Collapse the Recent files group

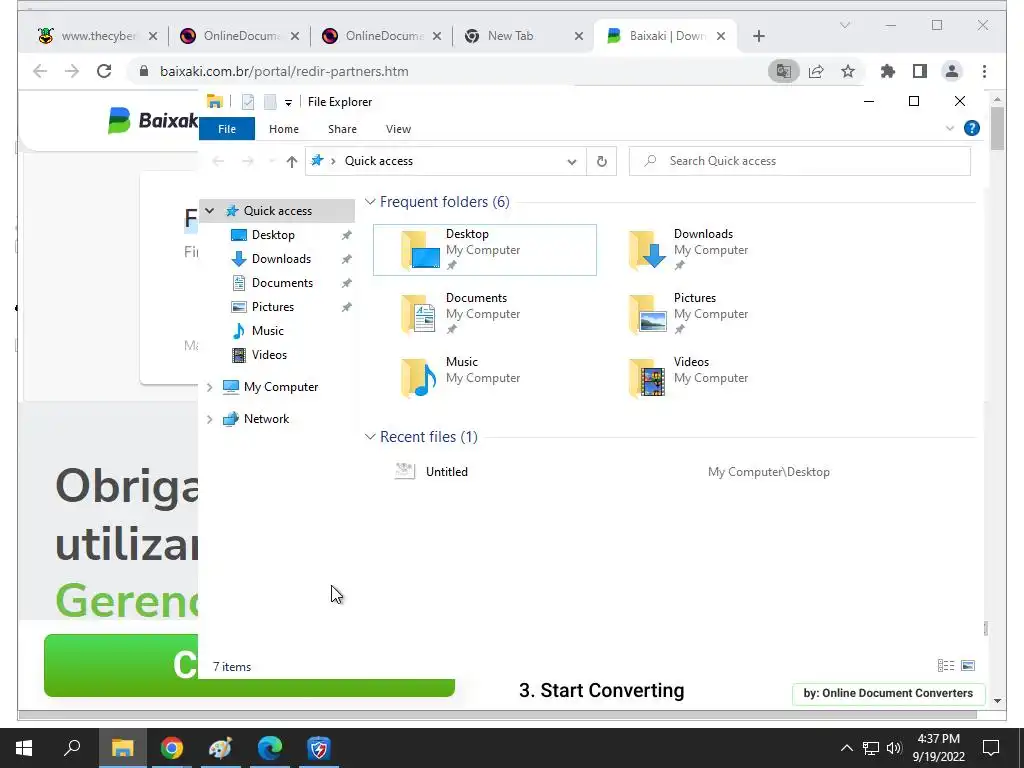click(x=370, y=436)
